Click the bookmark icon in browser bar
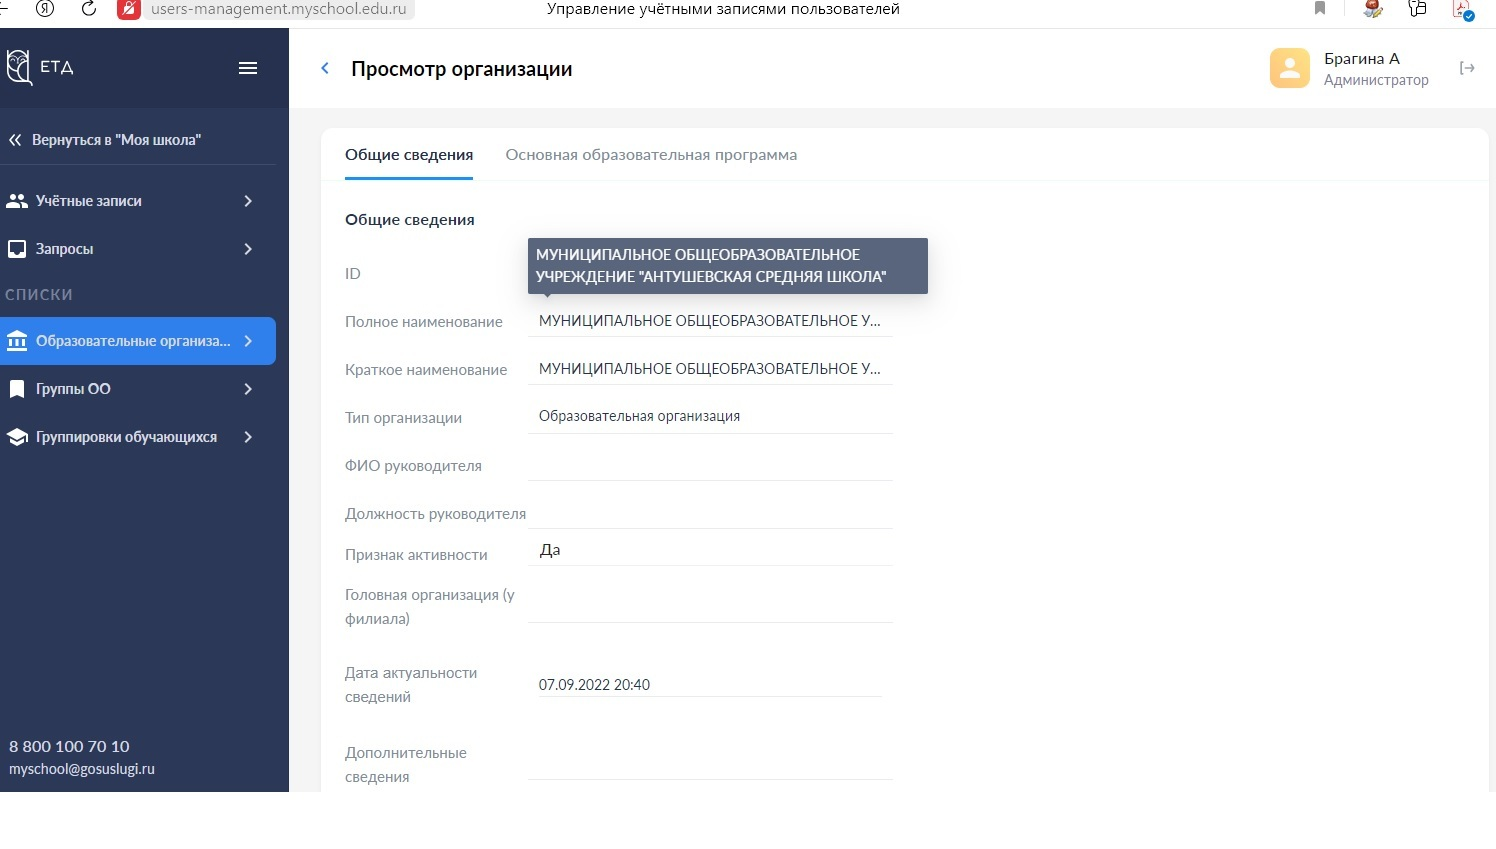This screenshot has width=1496, height=849. [1320, 9]
